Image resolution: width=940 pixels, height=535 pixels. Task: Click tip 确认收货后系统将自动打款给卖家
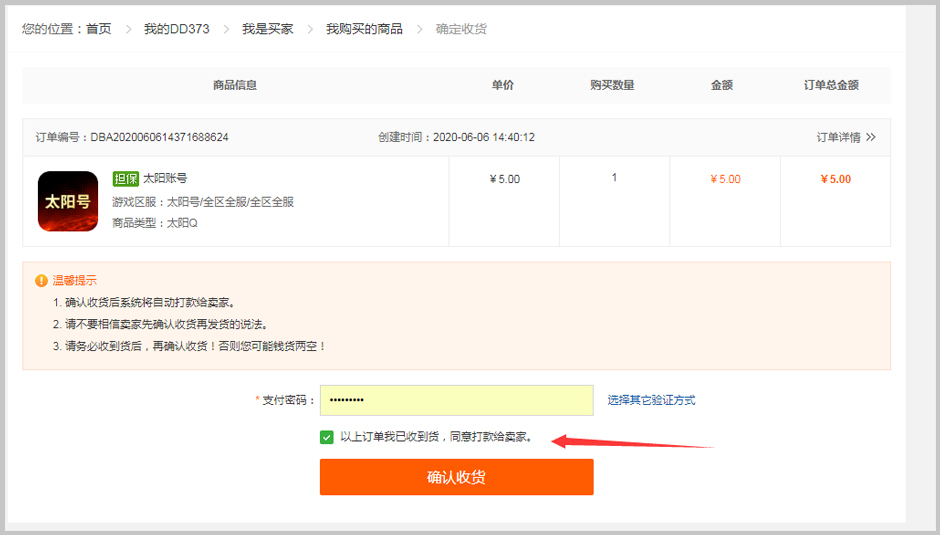(144, 302)
